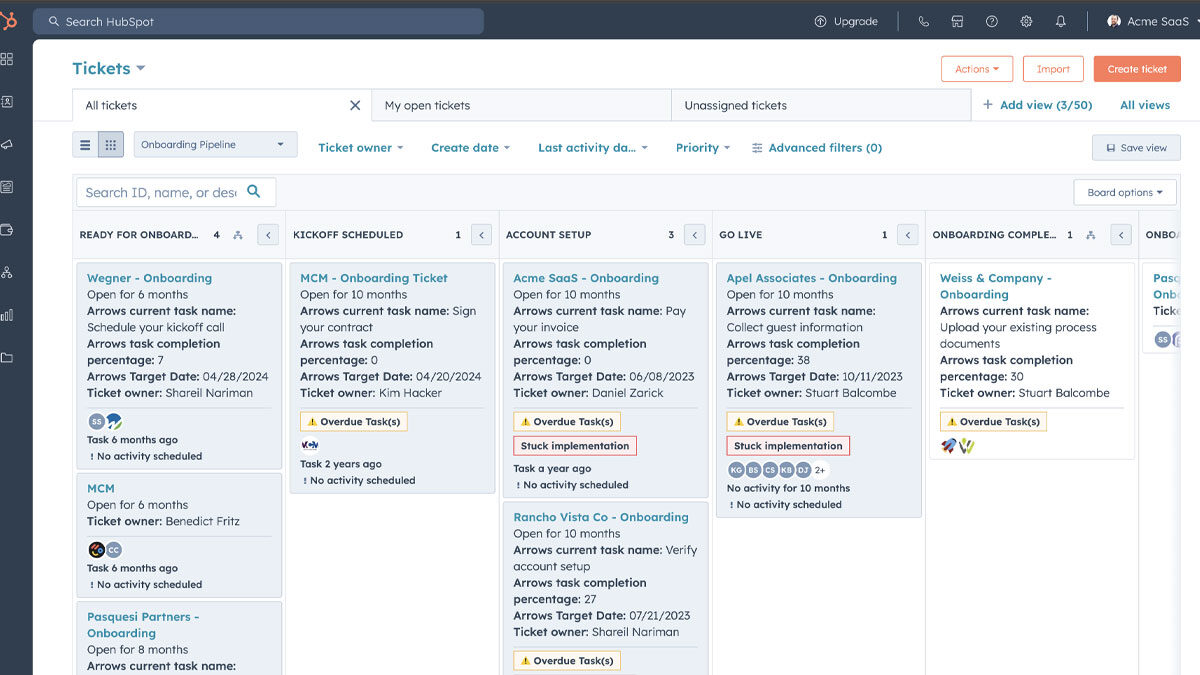Open the Library folder sidebar icon
Viewport: 1200px width, 675px height.
[x=7, y=357]
